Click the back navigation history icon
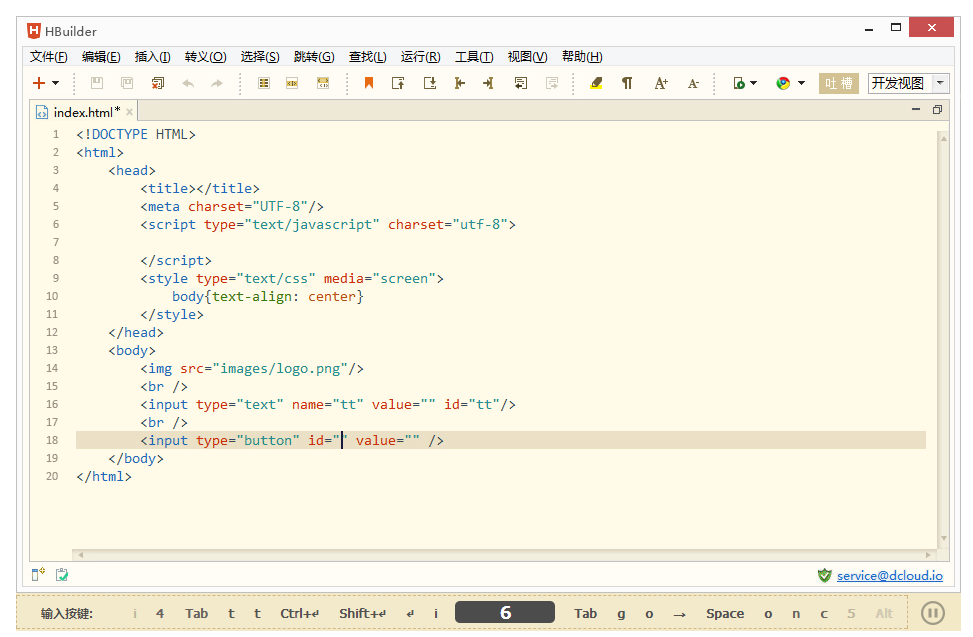 [521, 83]
